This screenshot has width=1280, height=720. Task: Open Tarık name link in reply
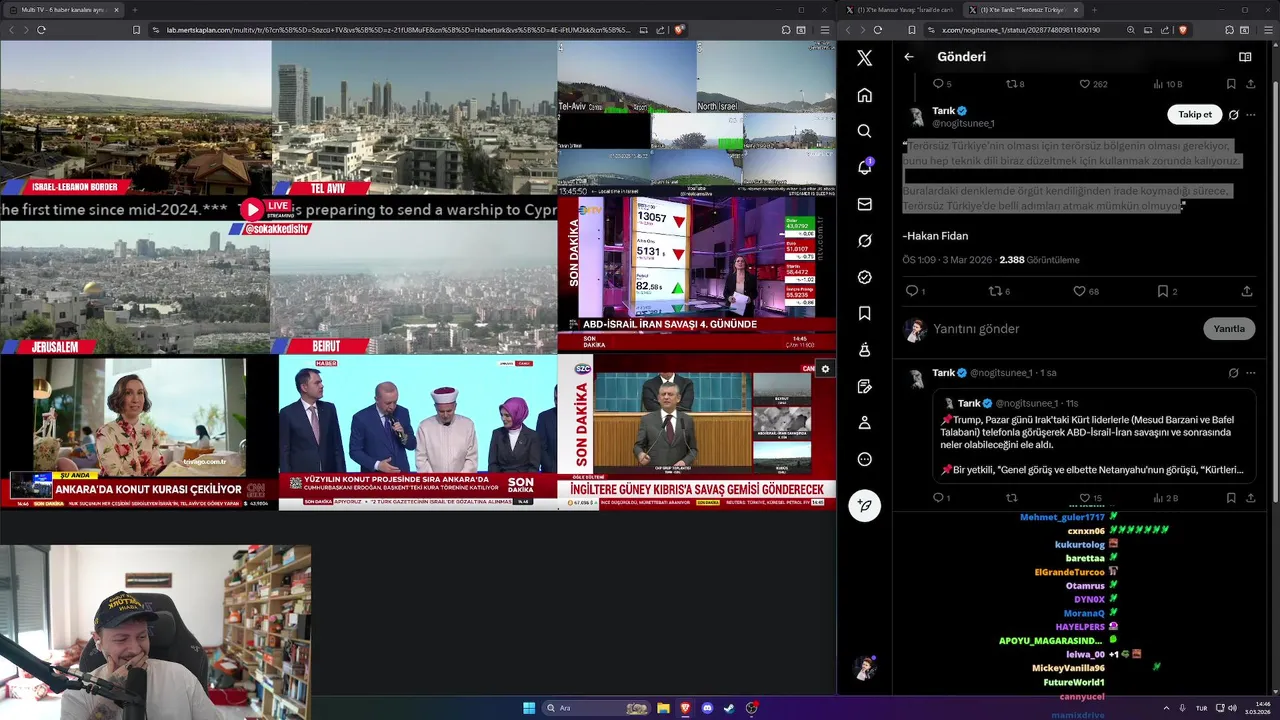(x=943, y=373)
